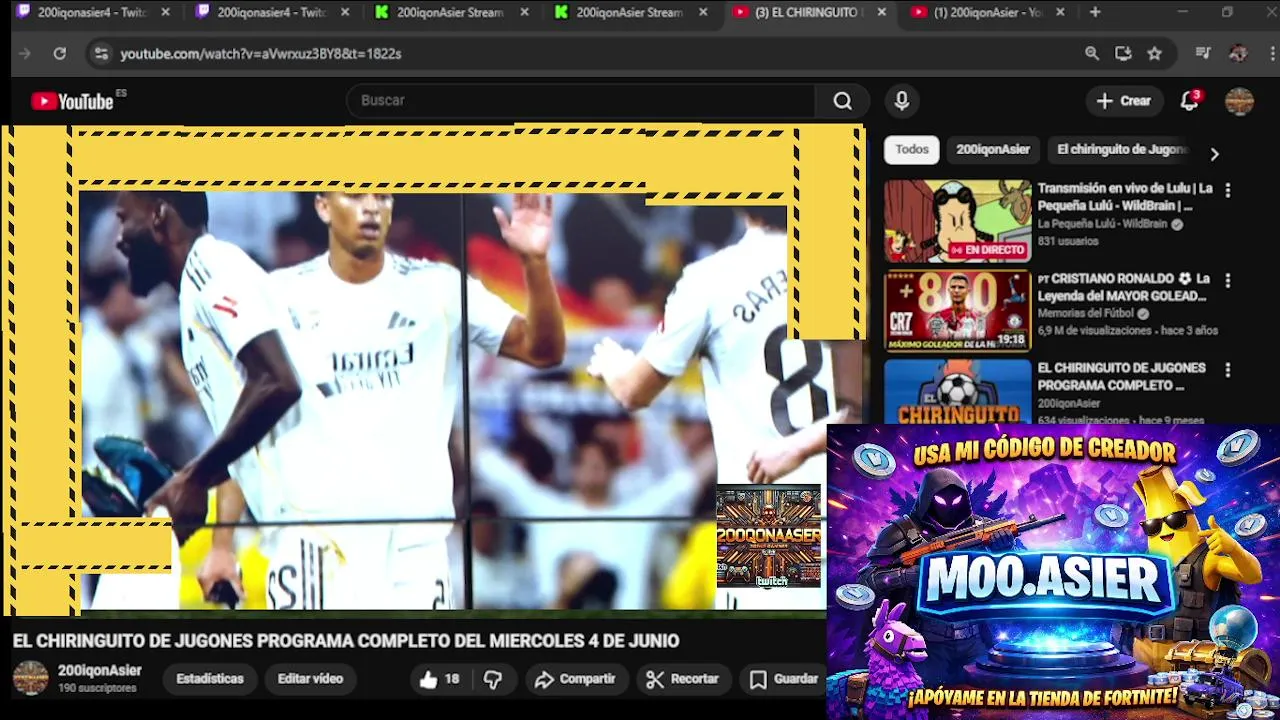Open the 200iqonAsier channel avatar below video
This screenshot has width=1280, height=720.
30,678
